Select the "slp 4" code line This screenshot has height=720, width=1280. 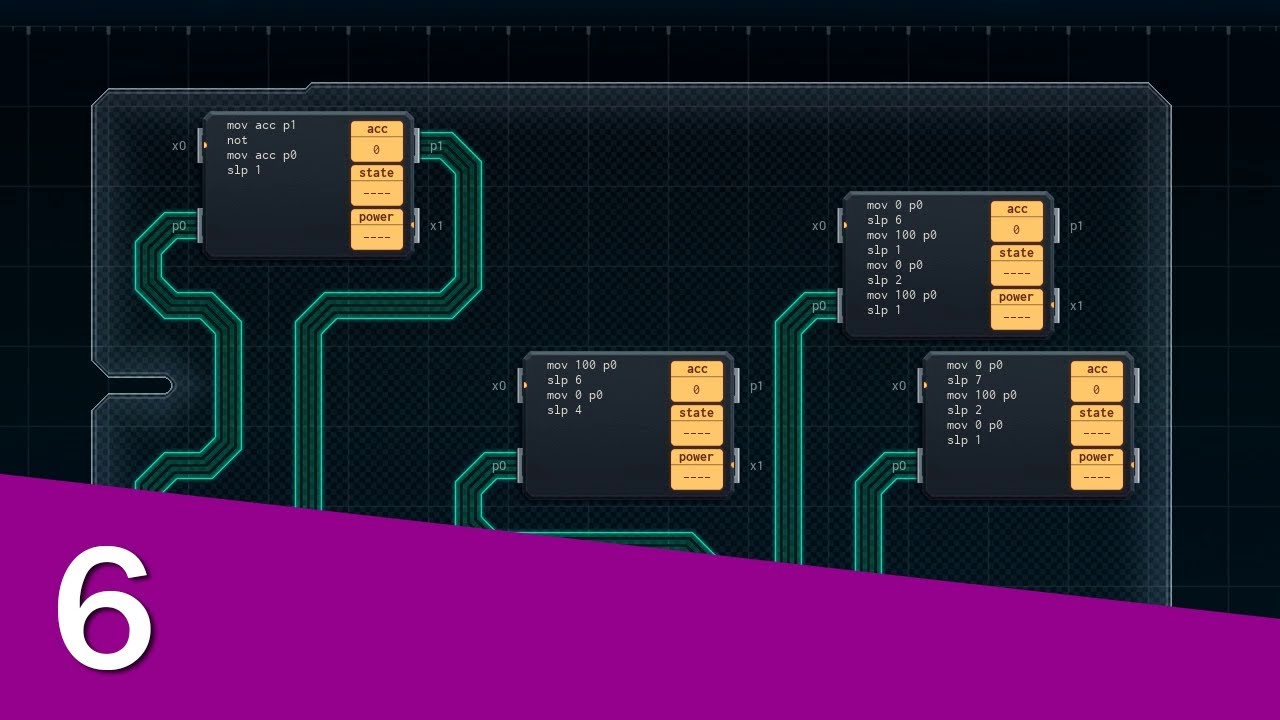564,410
